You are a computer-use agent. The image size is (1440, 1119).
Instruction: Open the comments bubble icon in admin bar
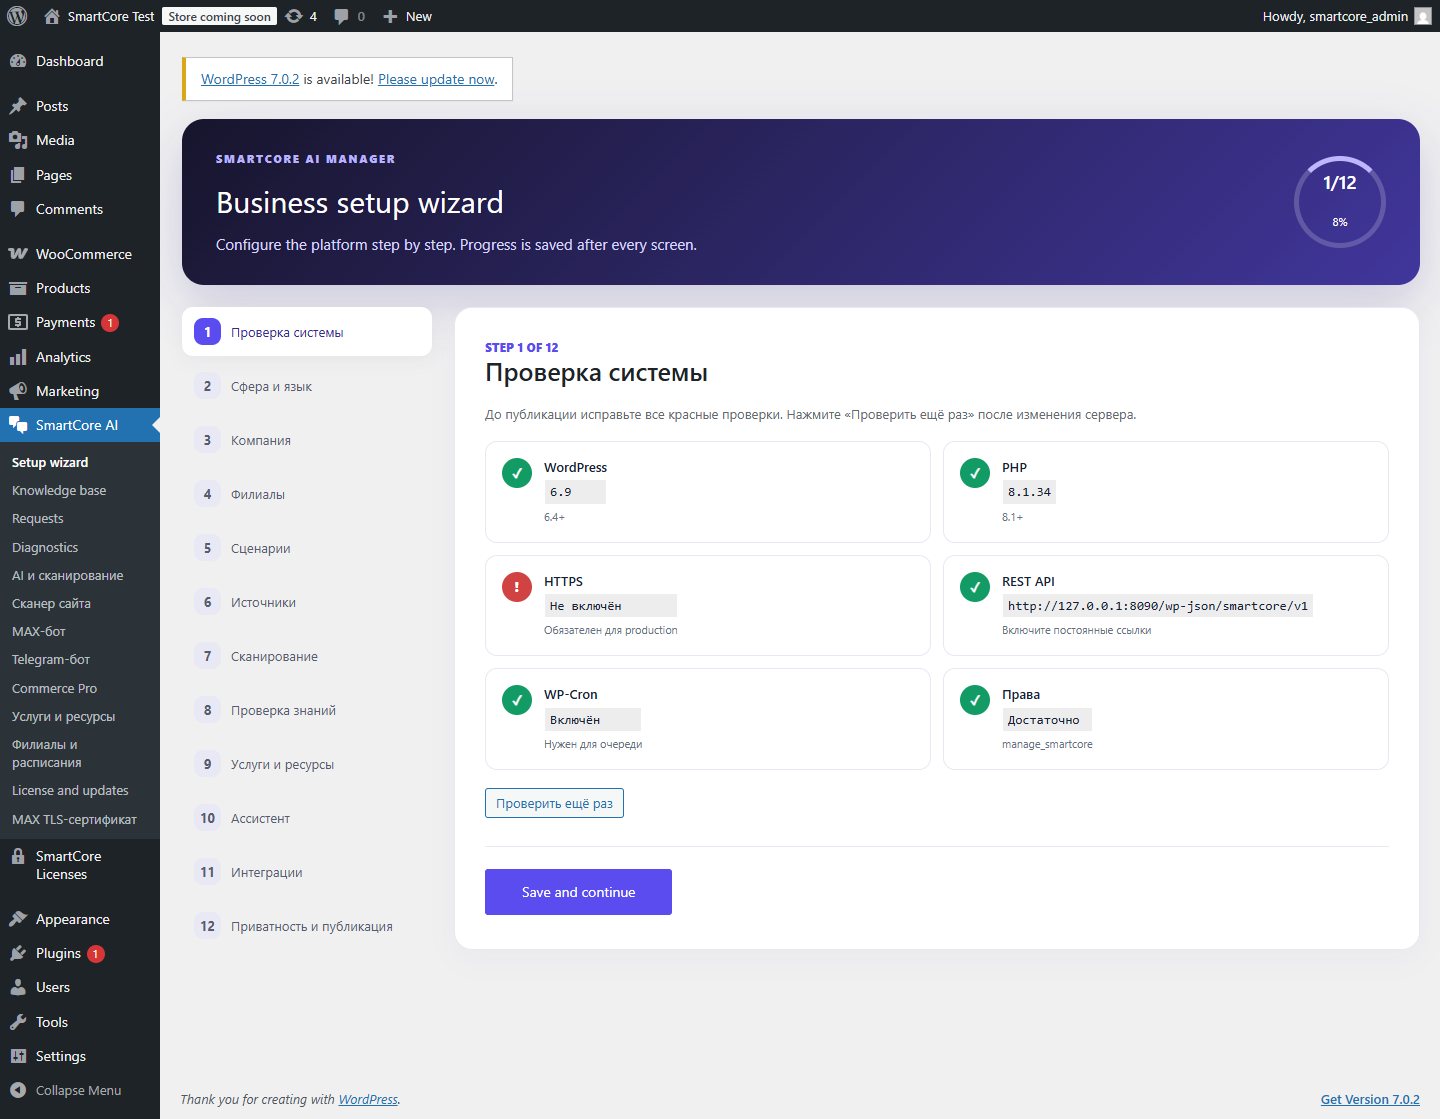(342, 16)
